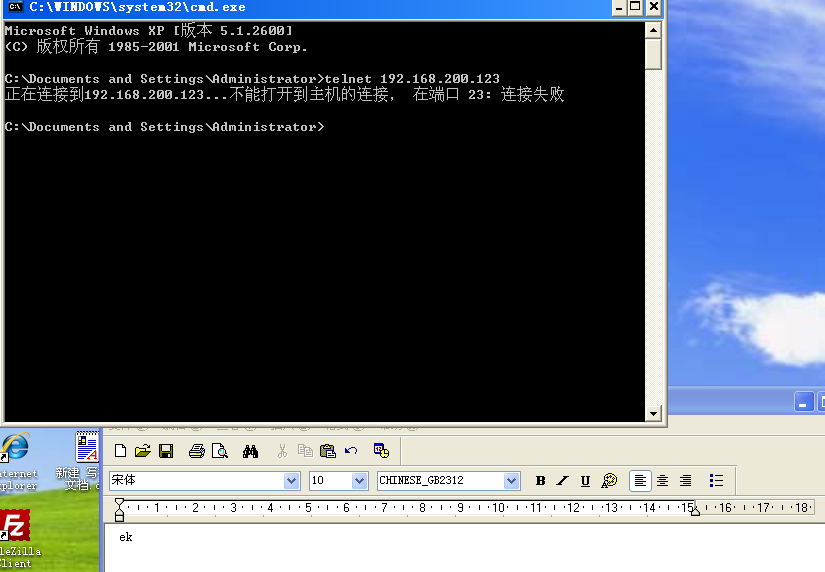Select Center alignment
Viewport: 825px width, 572px height.
pyautogui.click(x=663, y=480)
